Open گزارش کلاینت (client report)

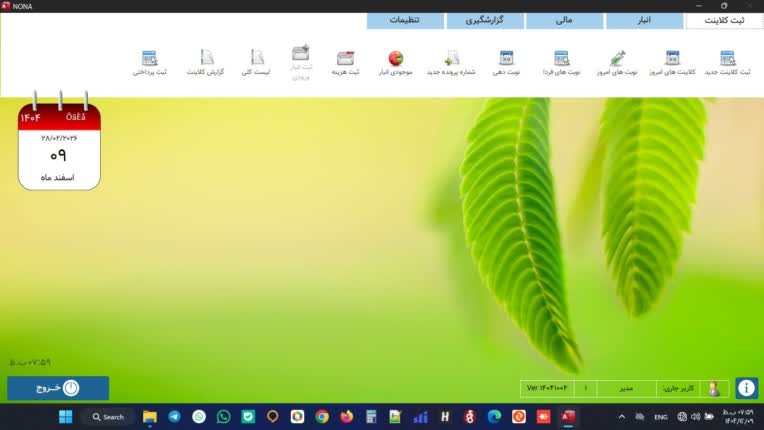coord(206,62)
